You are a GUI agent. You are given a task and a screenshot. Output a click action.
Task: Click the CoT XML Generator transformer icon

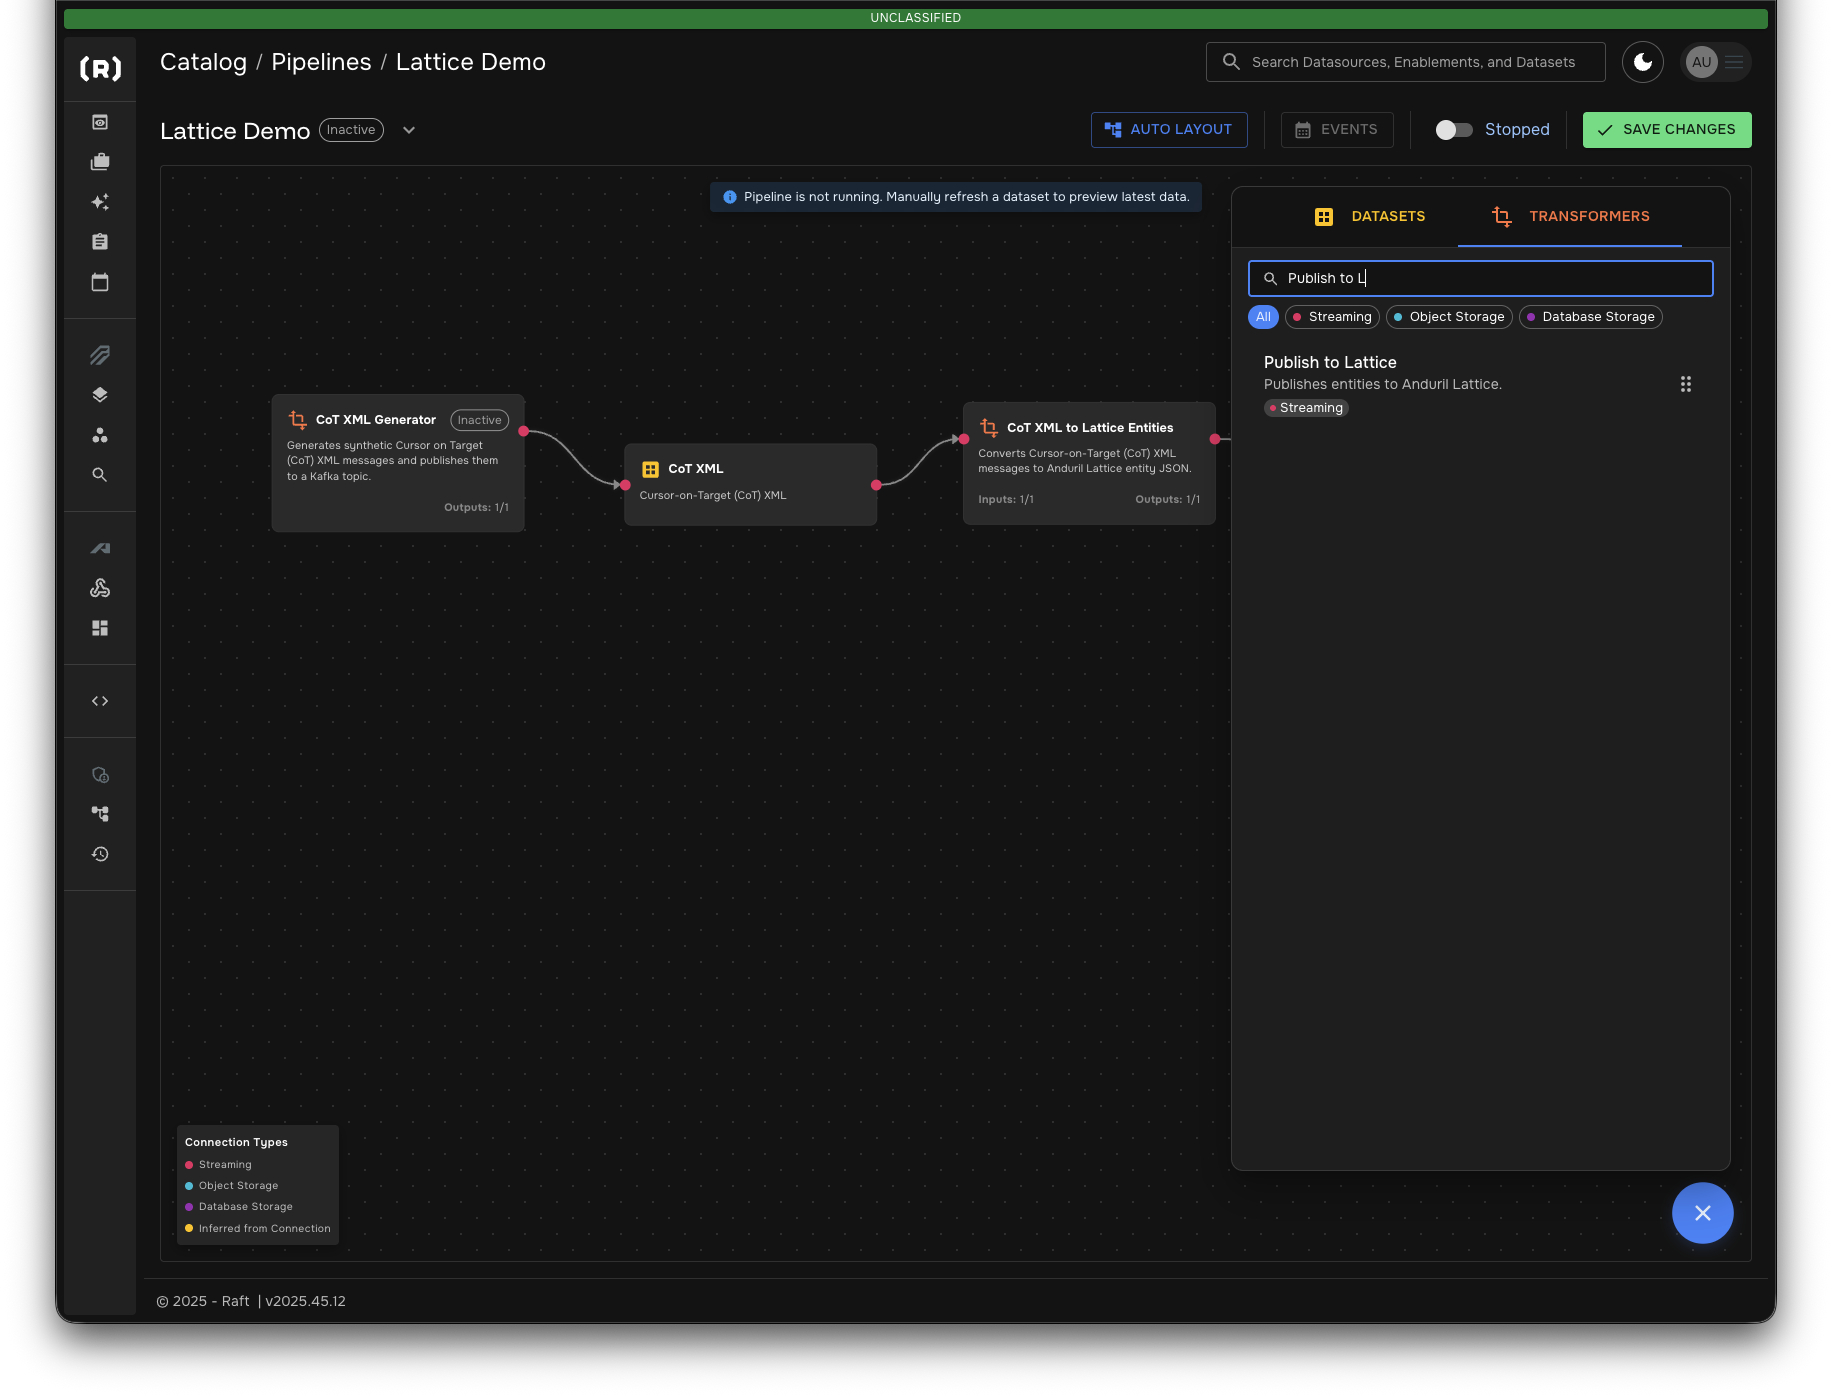pyautogui.click(x=298, y=420)
